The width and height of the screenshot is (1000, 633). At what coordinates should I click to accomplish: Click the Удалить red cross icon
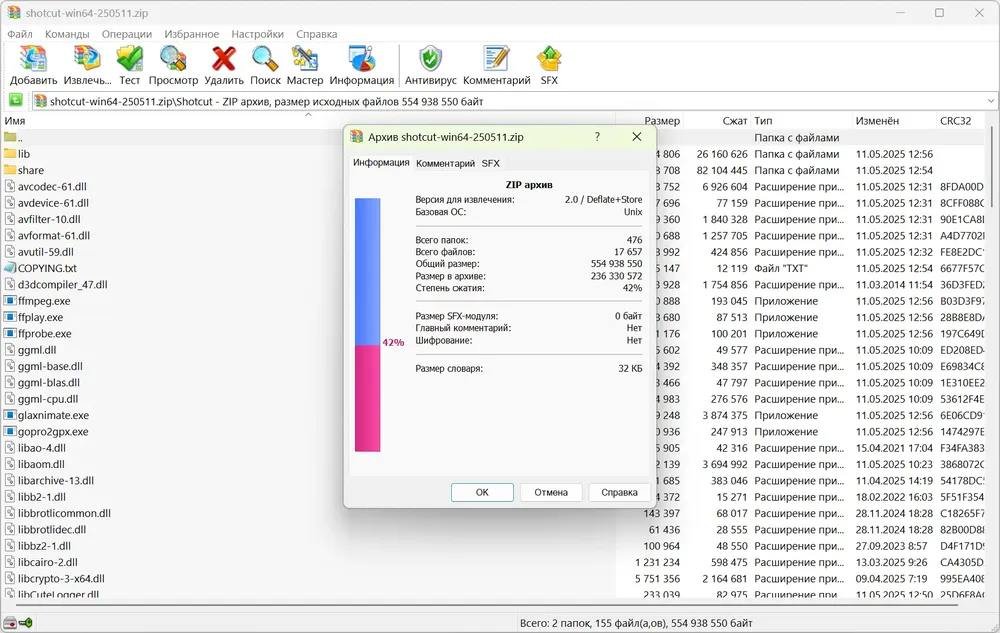[x=224, y=59]
